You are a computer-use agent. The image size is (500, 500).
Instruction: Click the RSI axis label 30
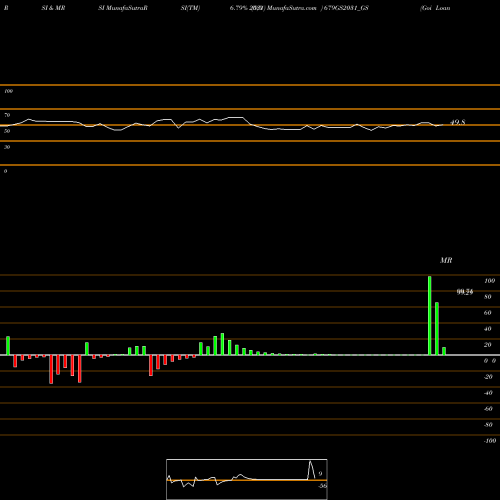click(7, 147)
